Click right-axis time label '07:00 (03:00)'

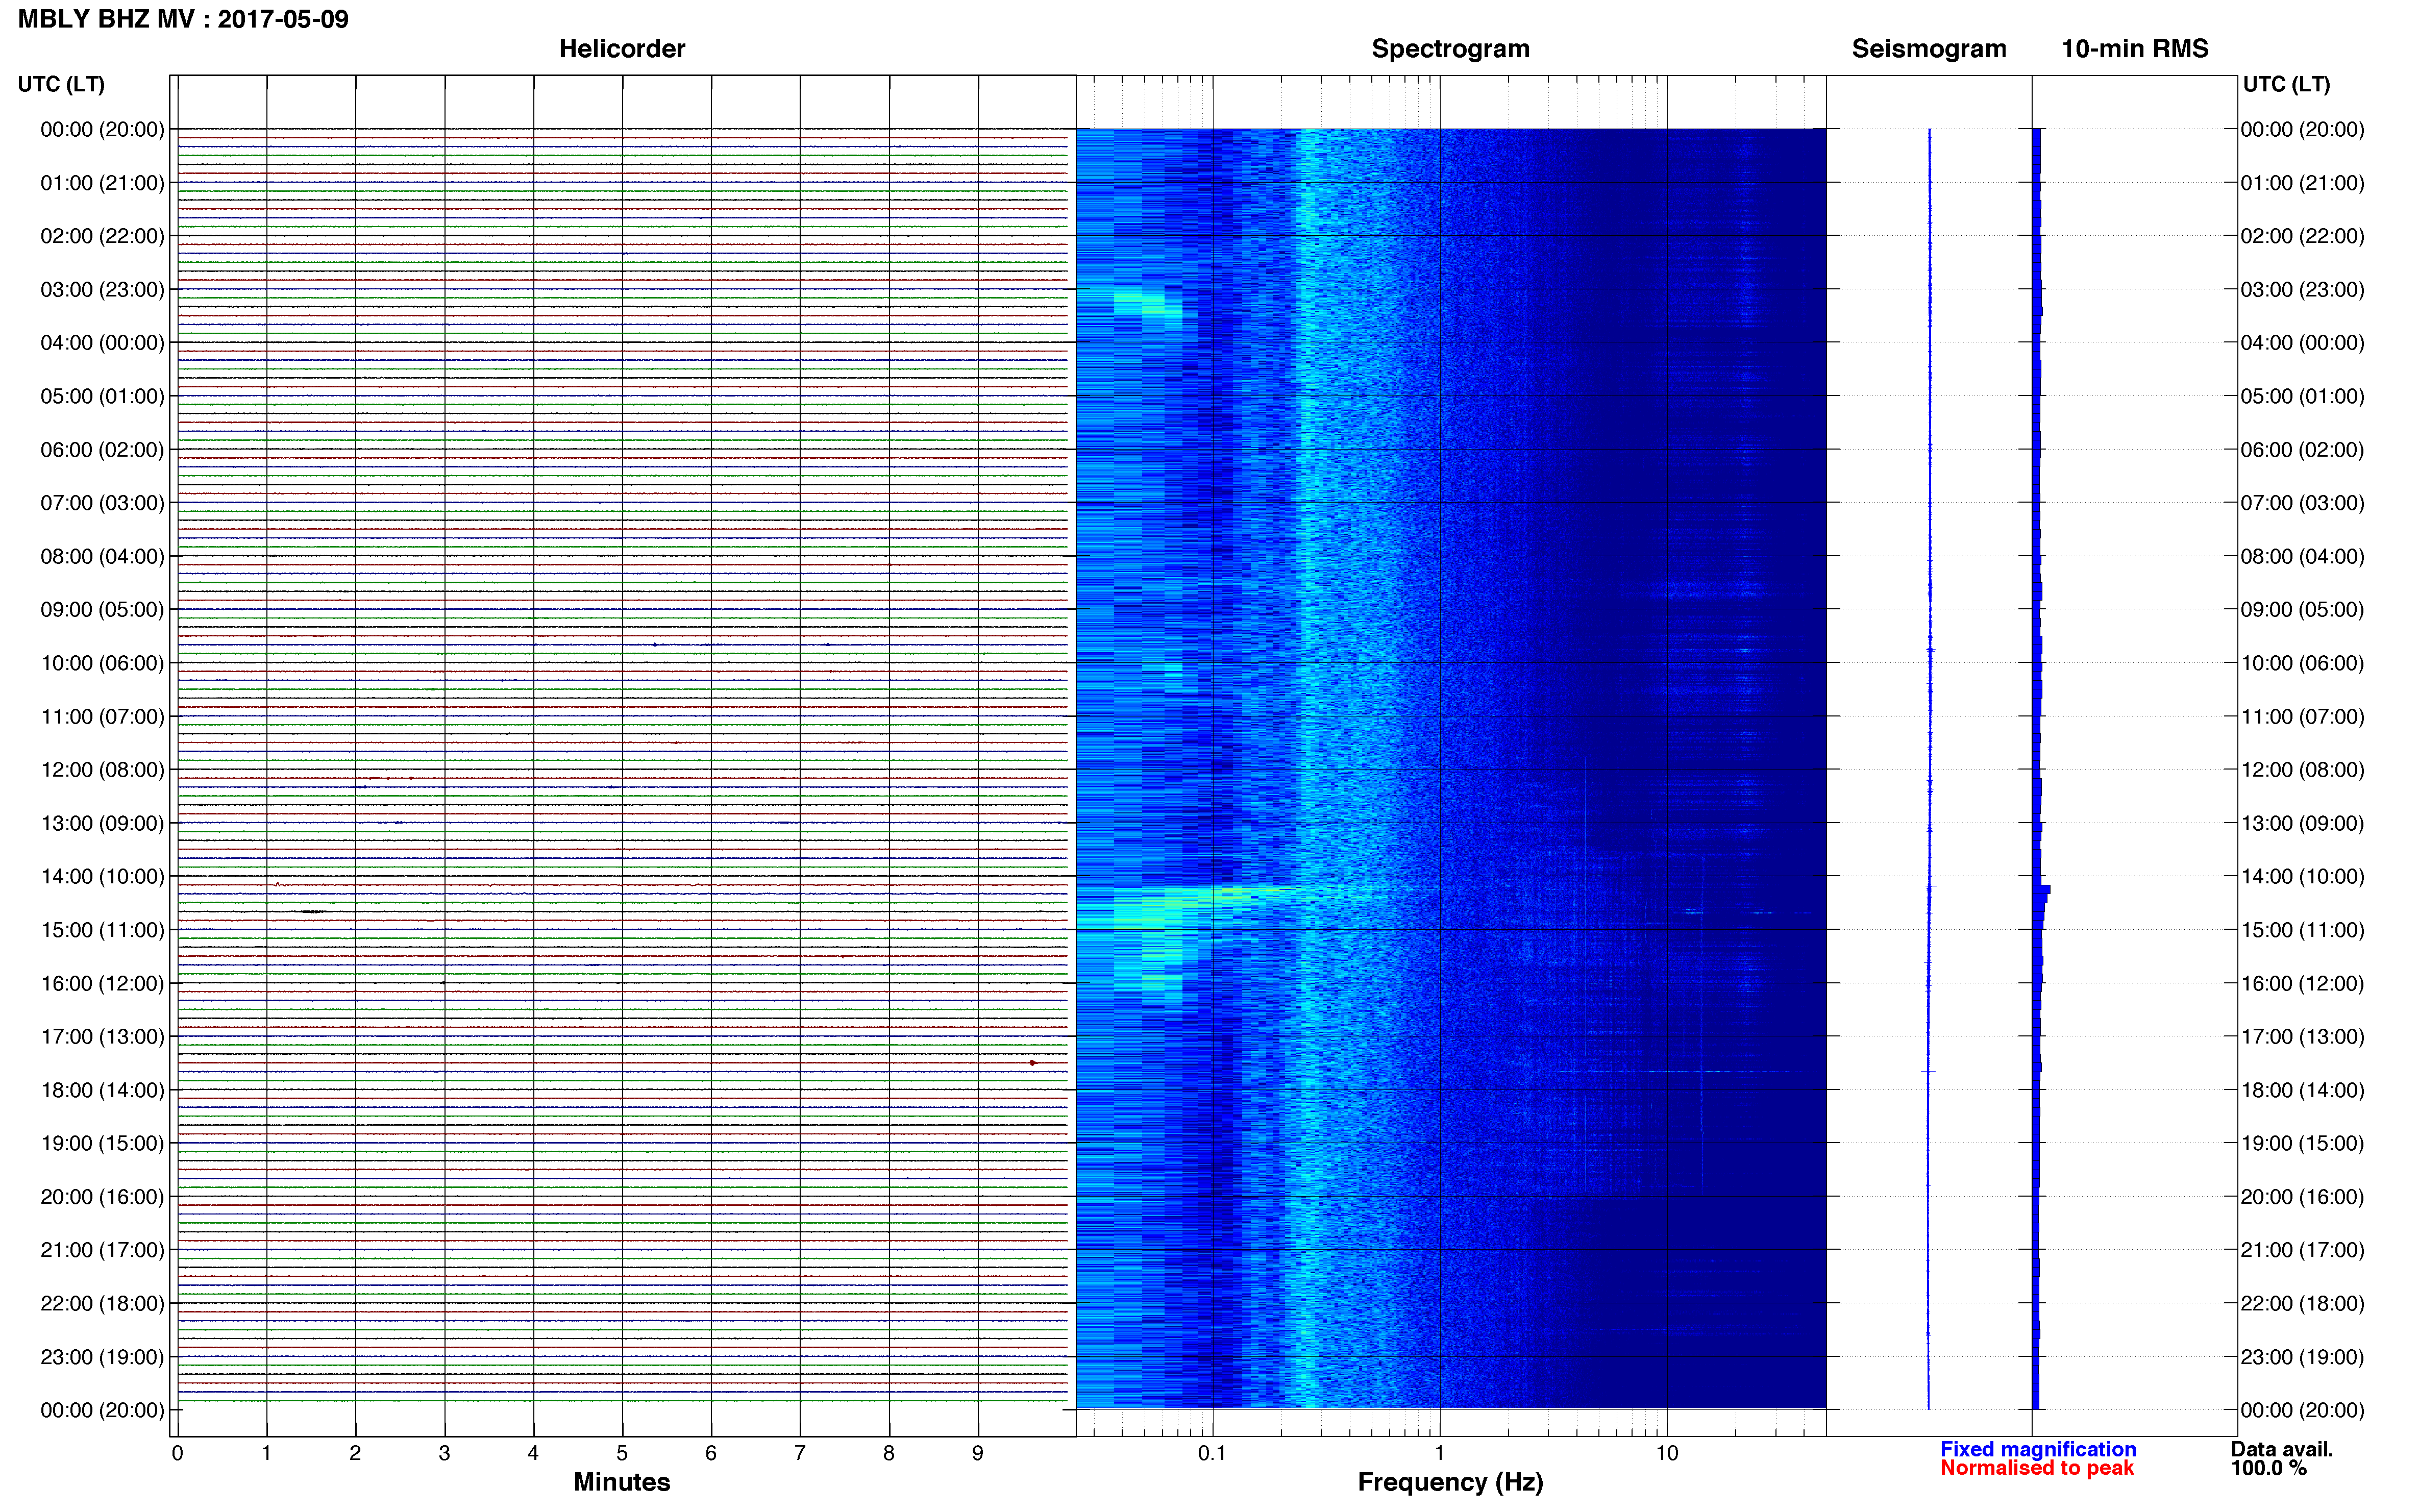click(2302, 503)
